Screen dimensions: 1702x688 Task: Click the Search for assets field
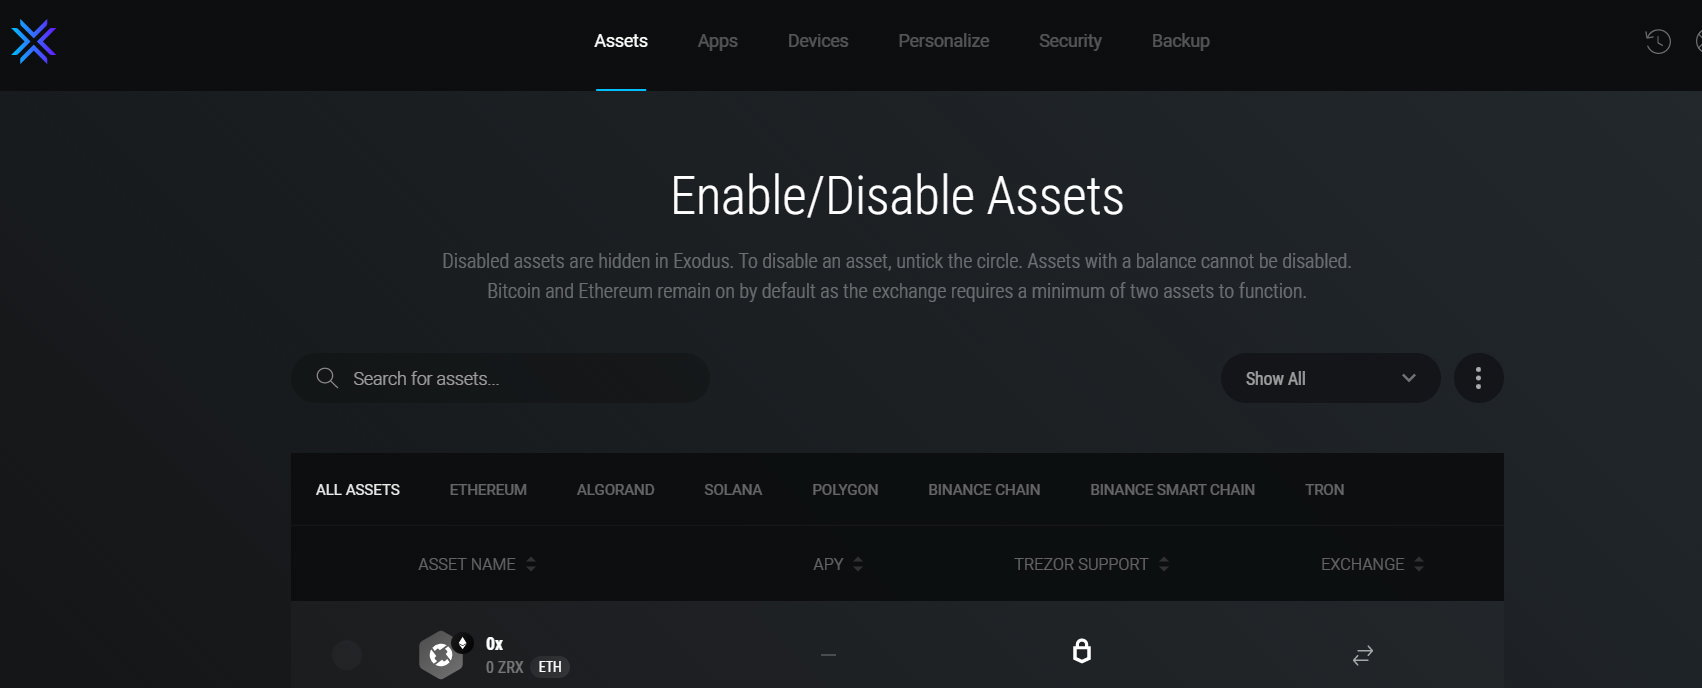(x=500, y=378)
